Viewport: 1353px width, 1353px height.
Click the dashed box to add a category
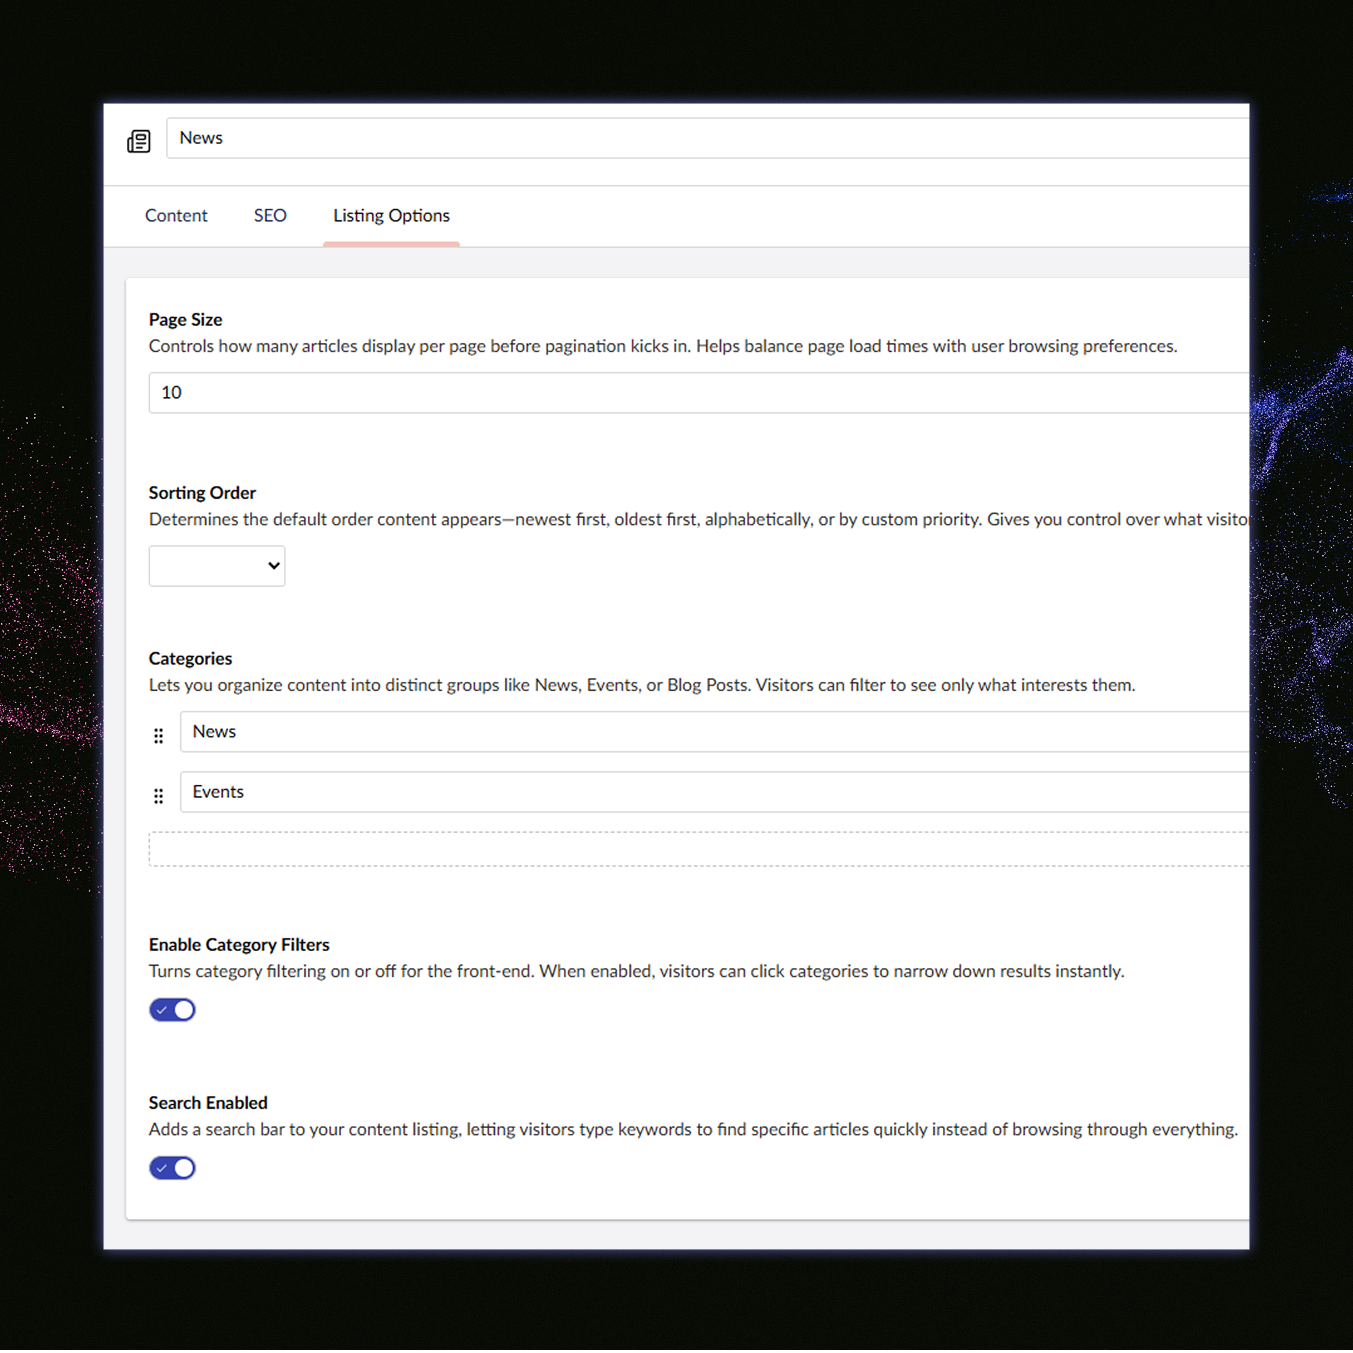[x=698, y=849]
